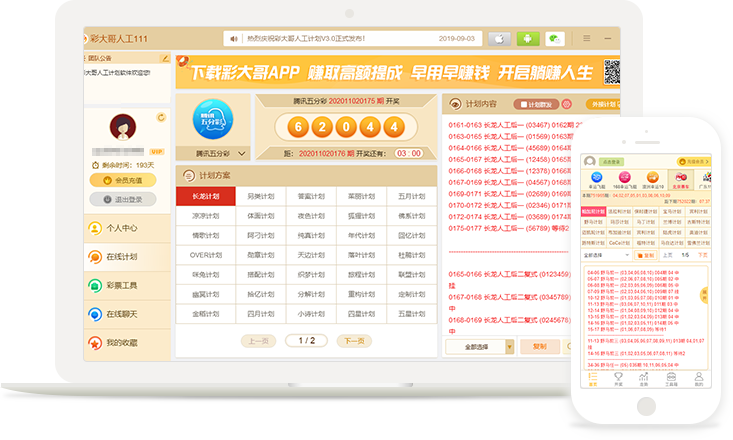Click the red settings gear in 计划内容 header

point(567,104)
